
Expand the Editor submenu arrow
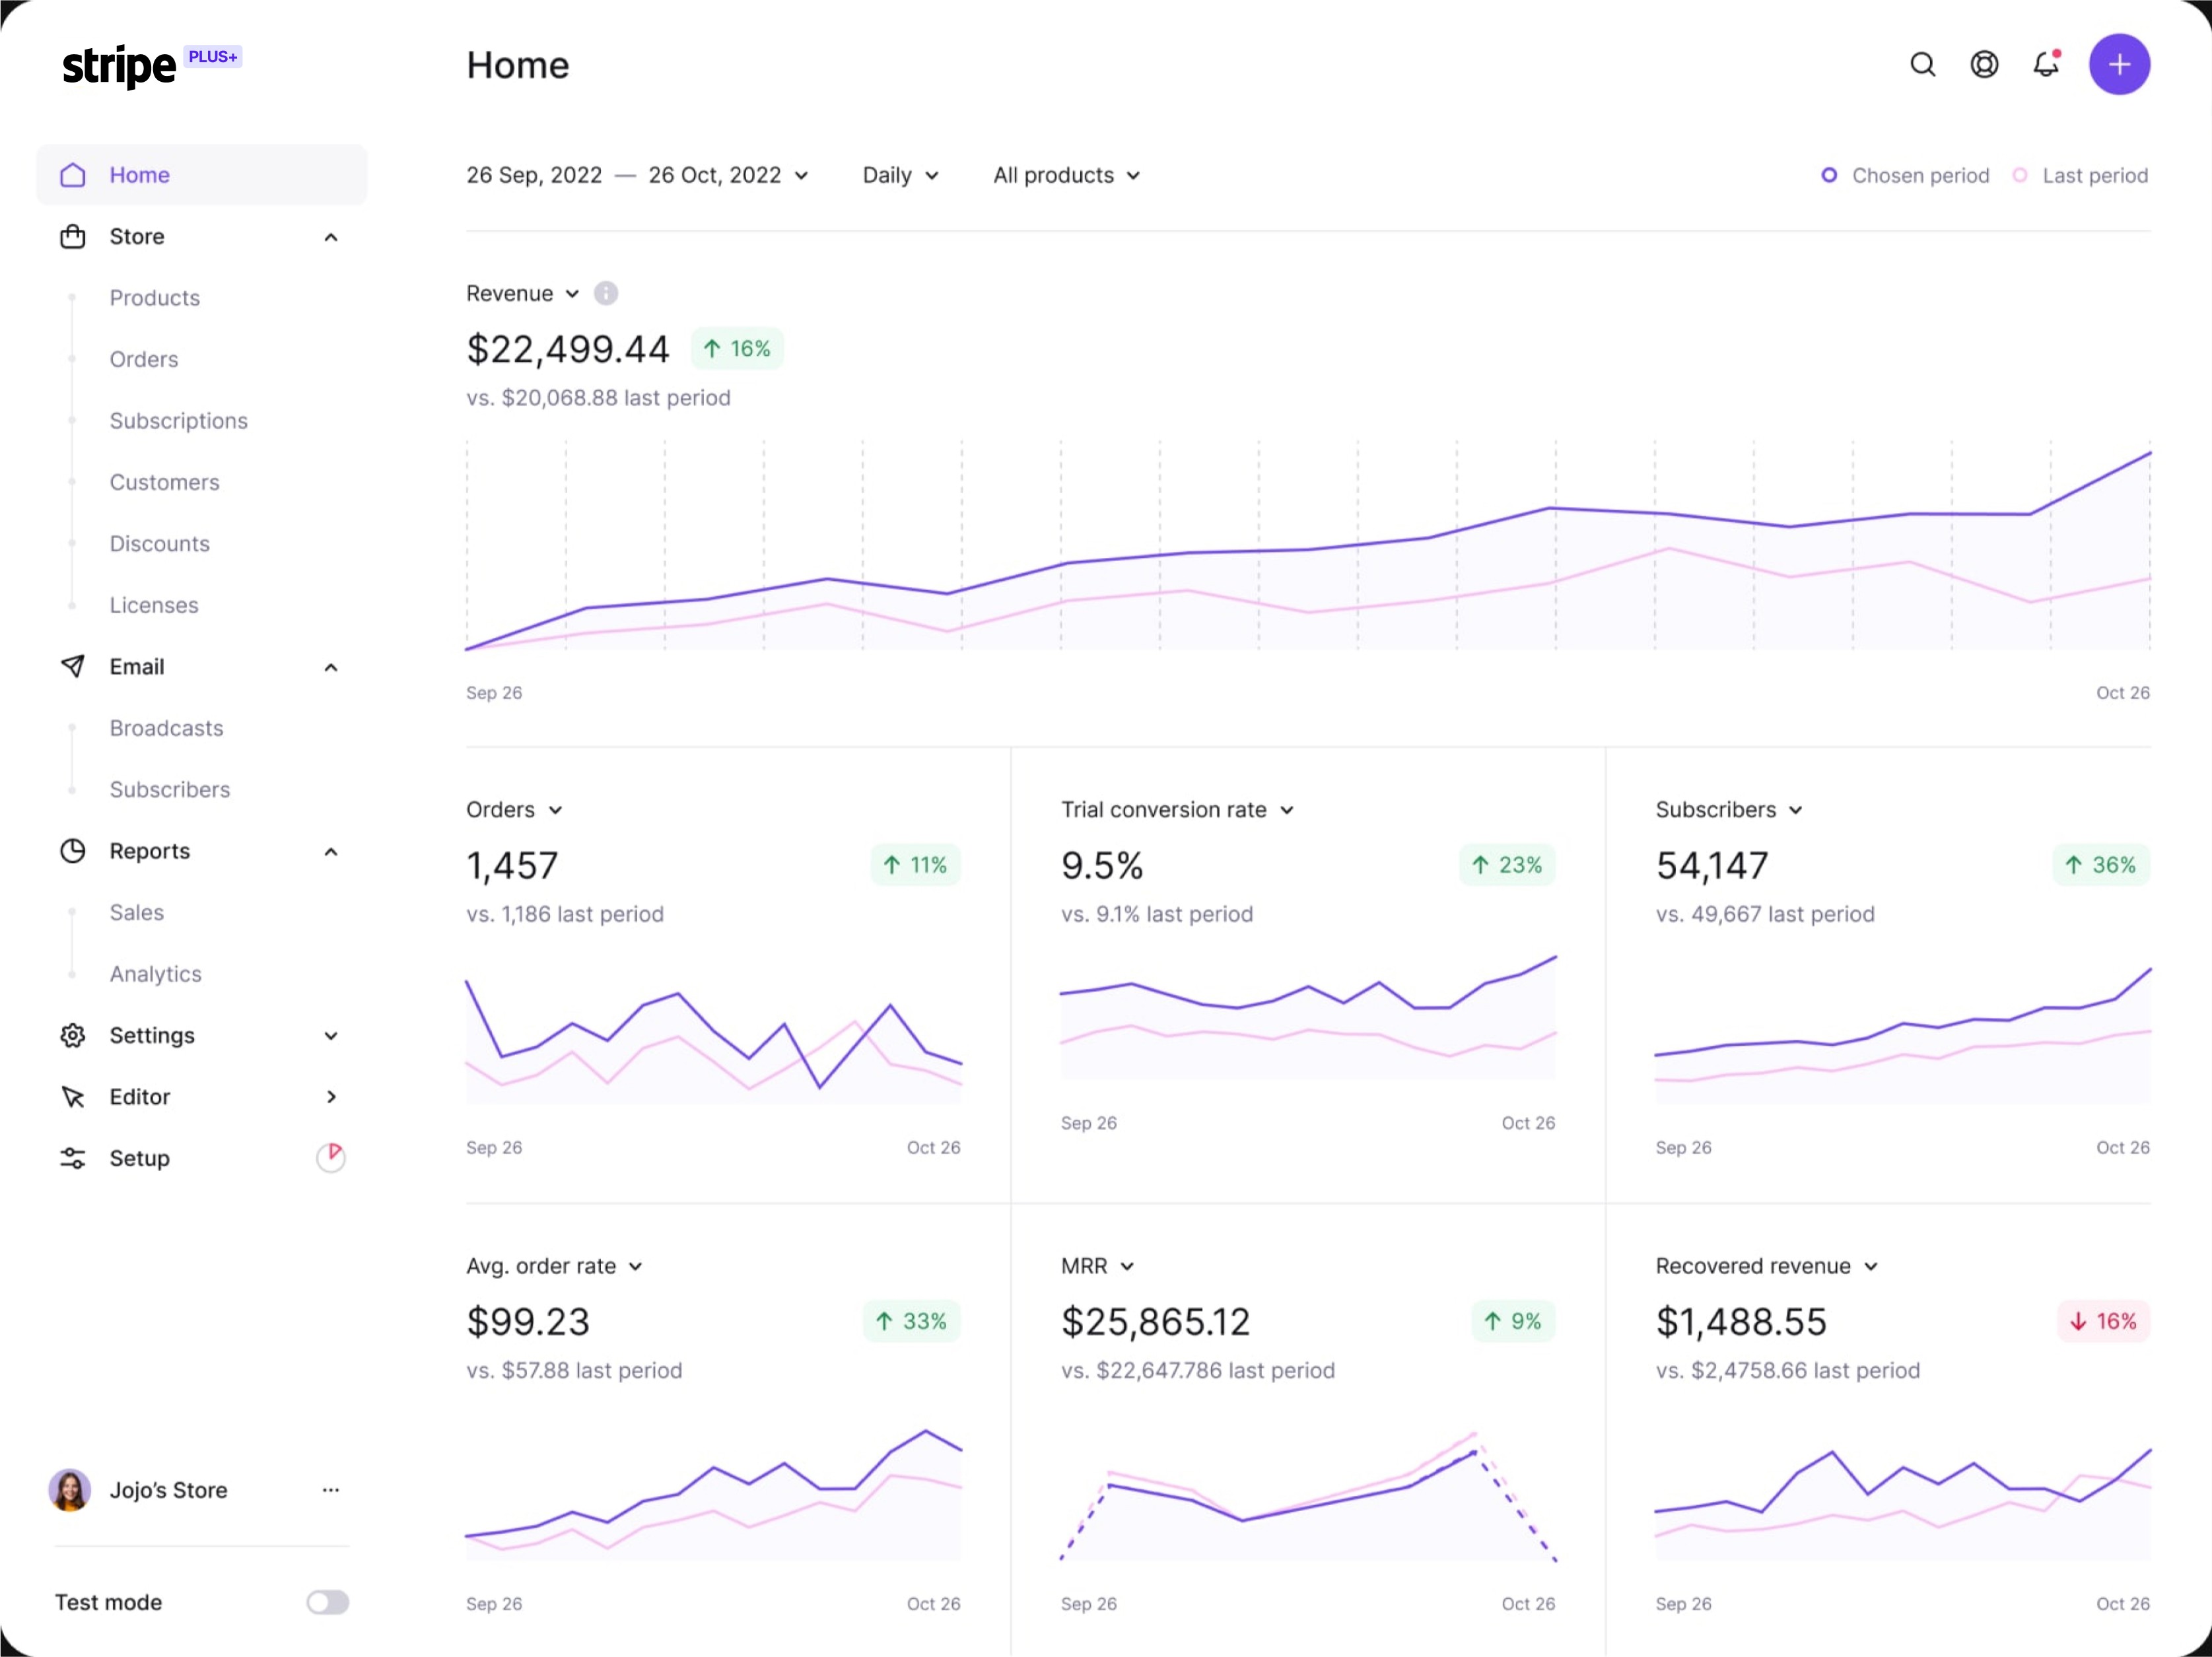coord(331,1097)
